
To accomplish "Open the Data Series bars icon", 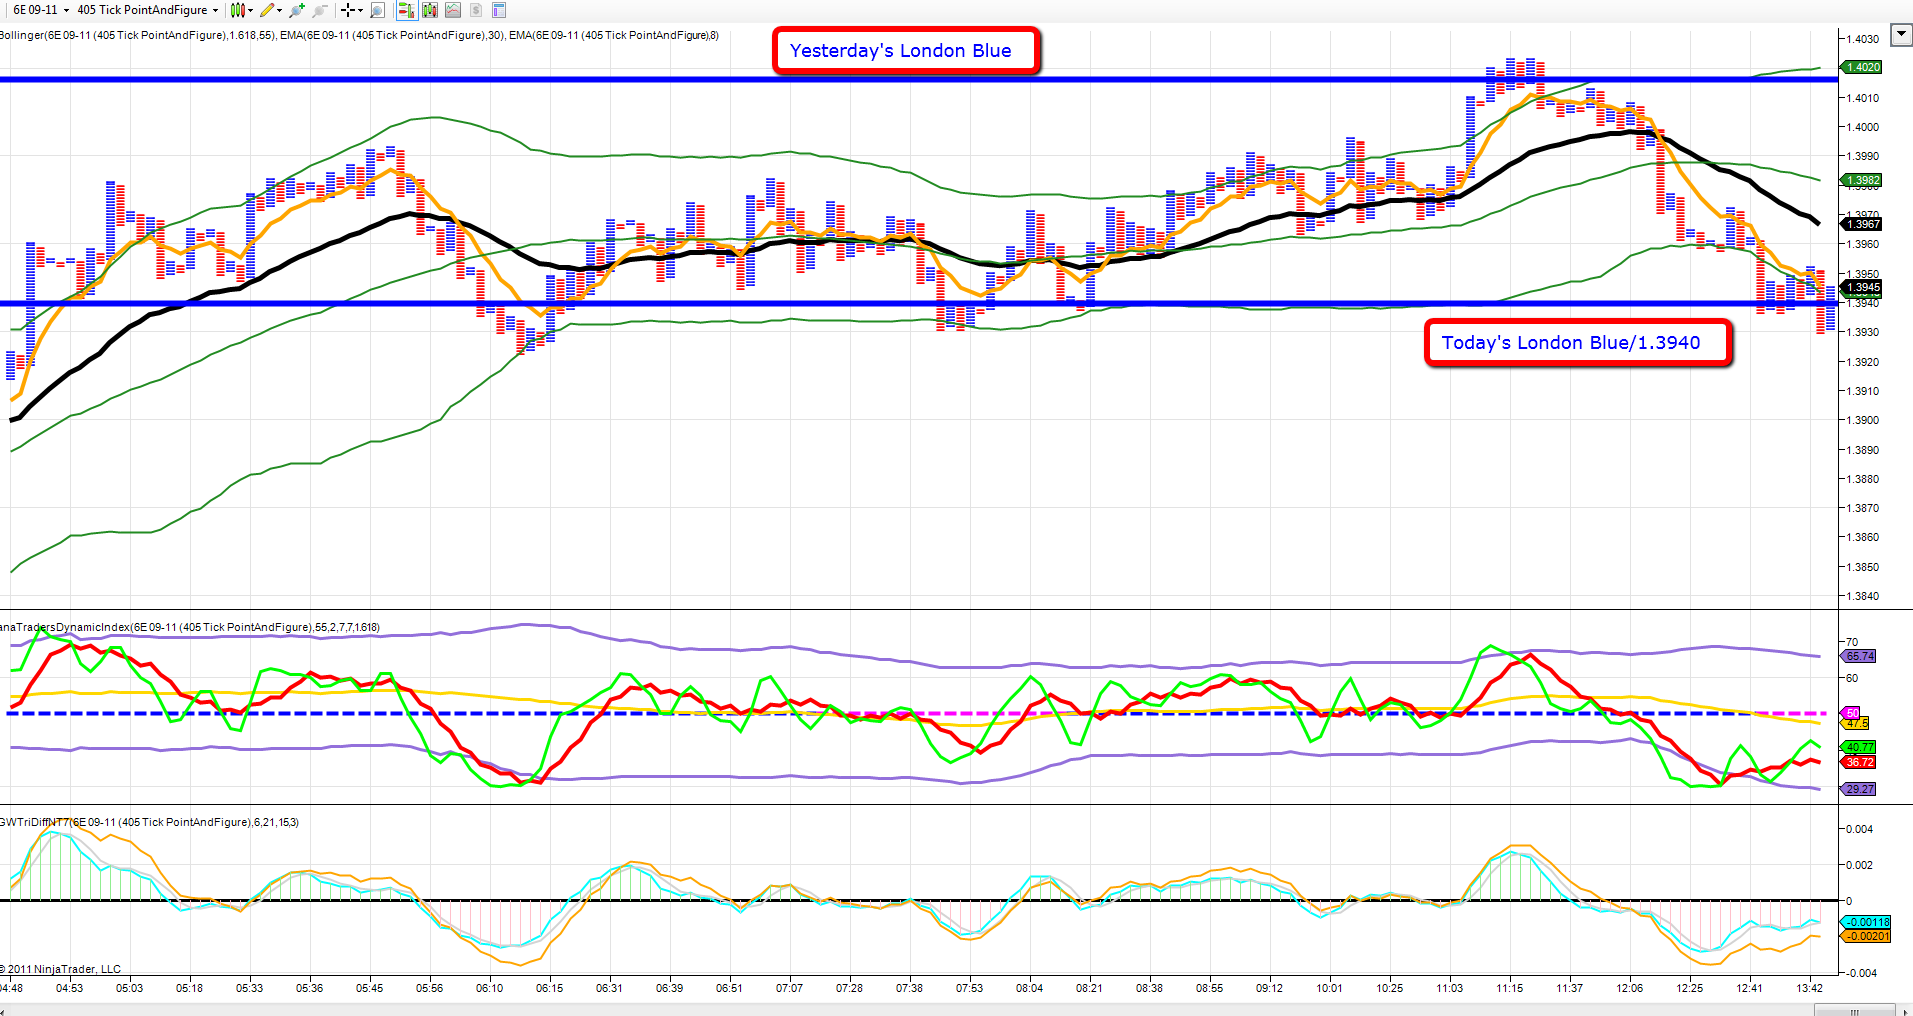I will click(430, 10).
